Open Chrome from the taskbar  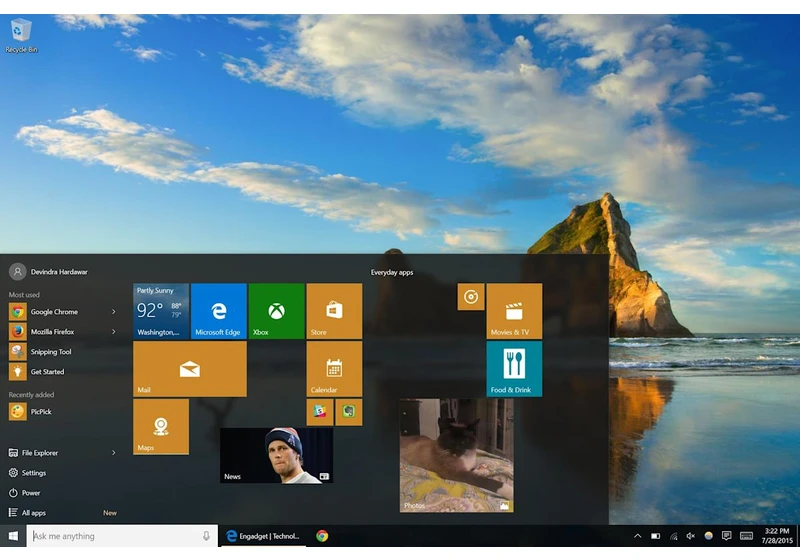click(x=322, y=536)
